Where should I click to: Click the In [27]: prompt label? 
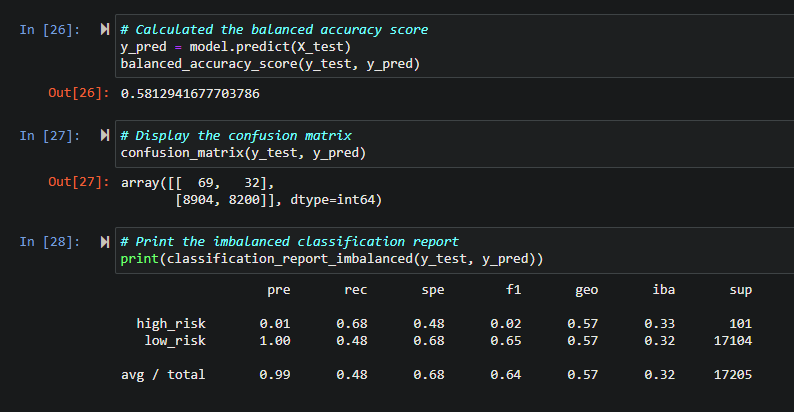click(50, 136)
